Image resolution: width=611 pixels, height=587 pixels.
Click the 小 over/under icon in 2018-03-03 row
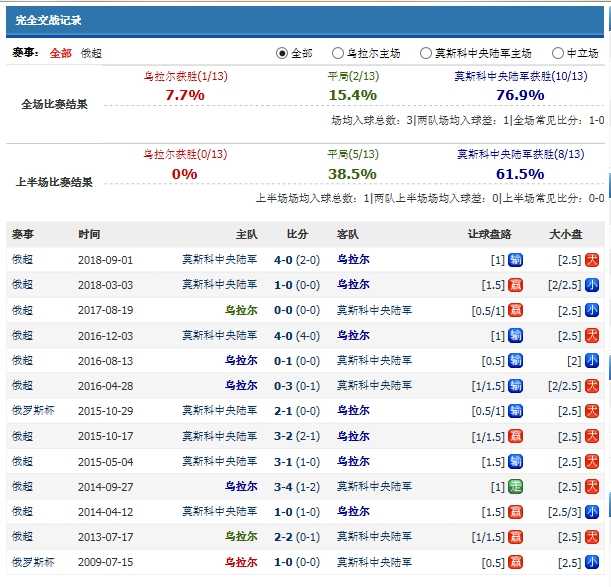(x=592, y=285)
